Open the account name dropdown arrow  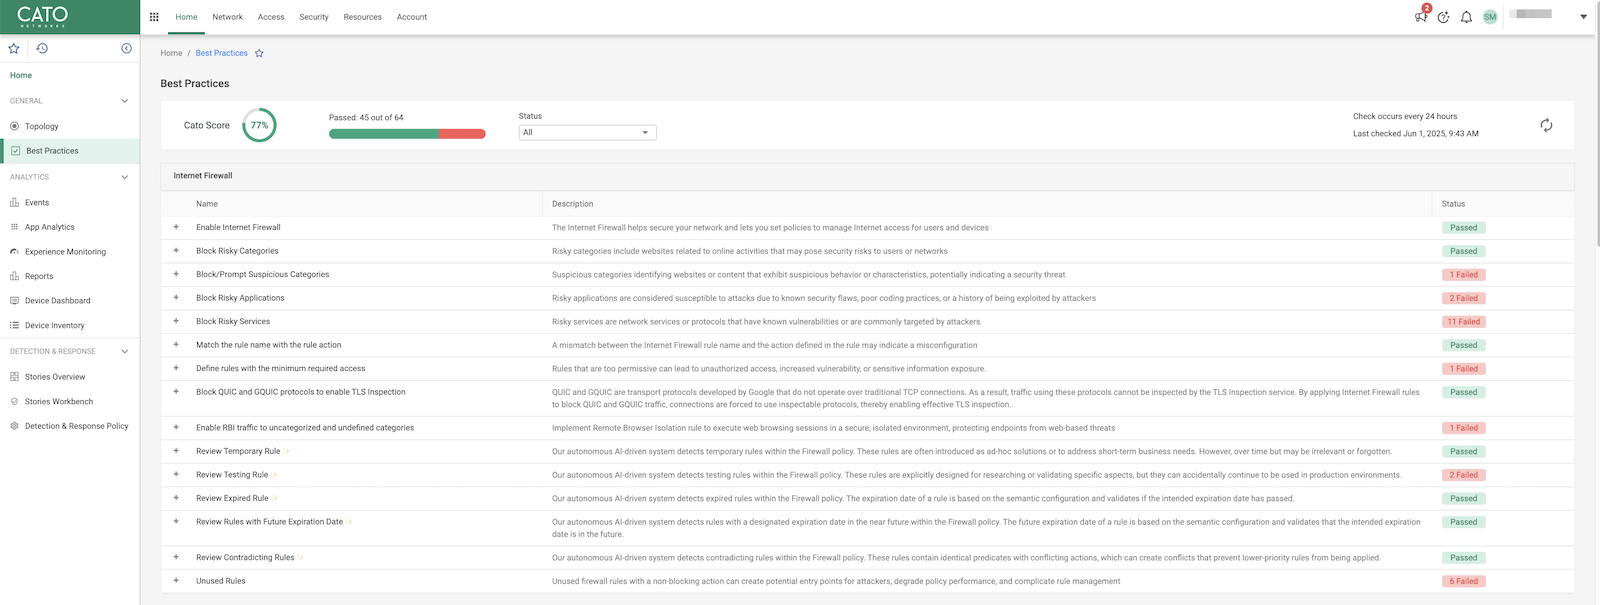[x=1583, y=17]
